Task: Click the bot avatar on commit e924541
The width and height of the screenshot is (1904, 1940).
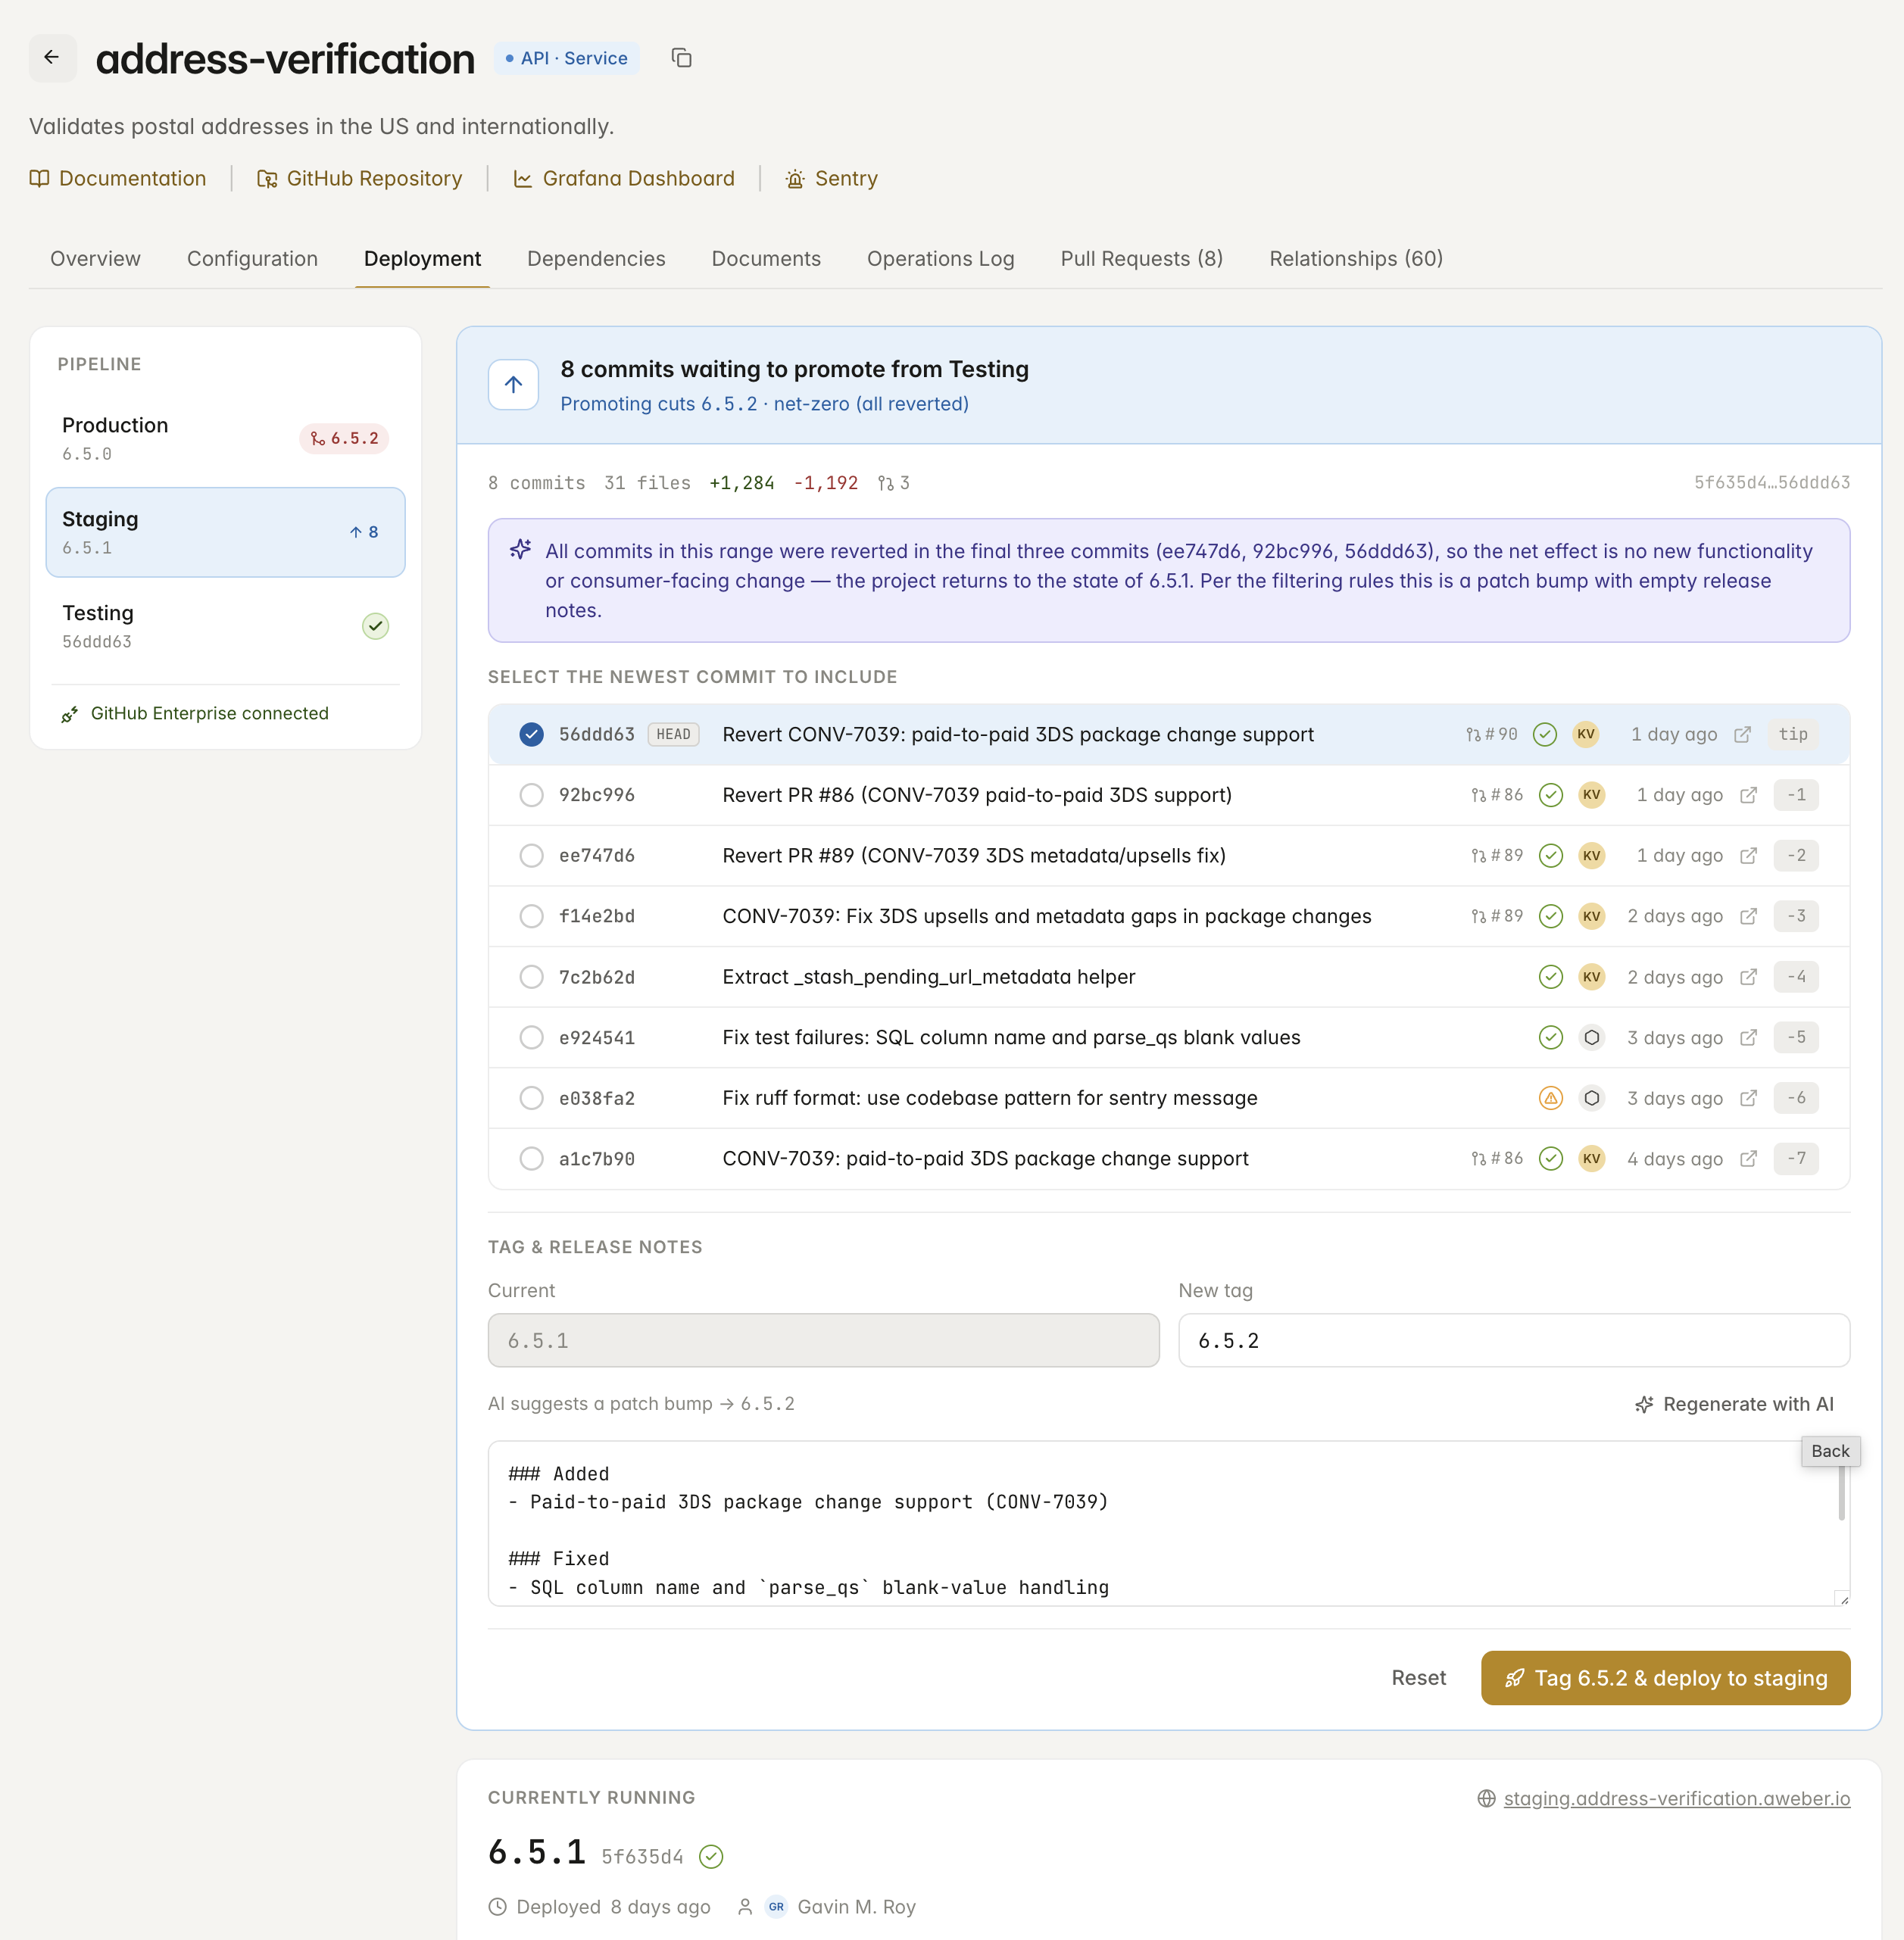Action: point(1591,1037)
